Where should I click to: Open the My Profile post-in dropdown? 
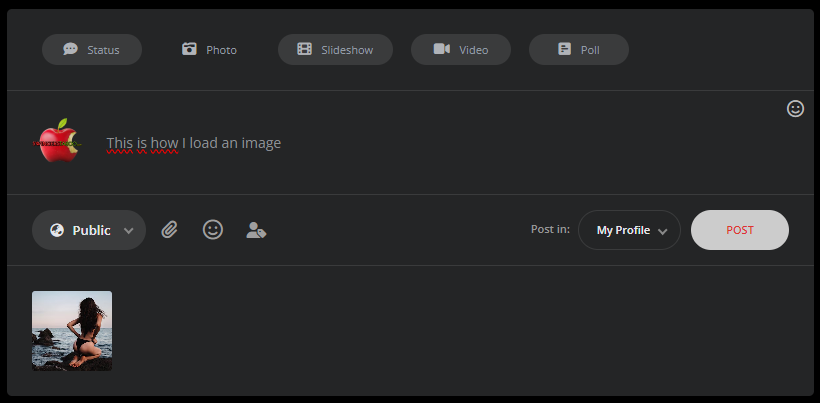pyautogui.click(x=629, y=230)
